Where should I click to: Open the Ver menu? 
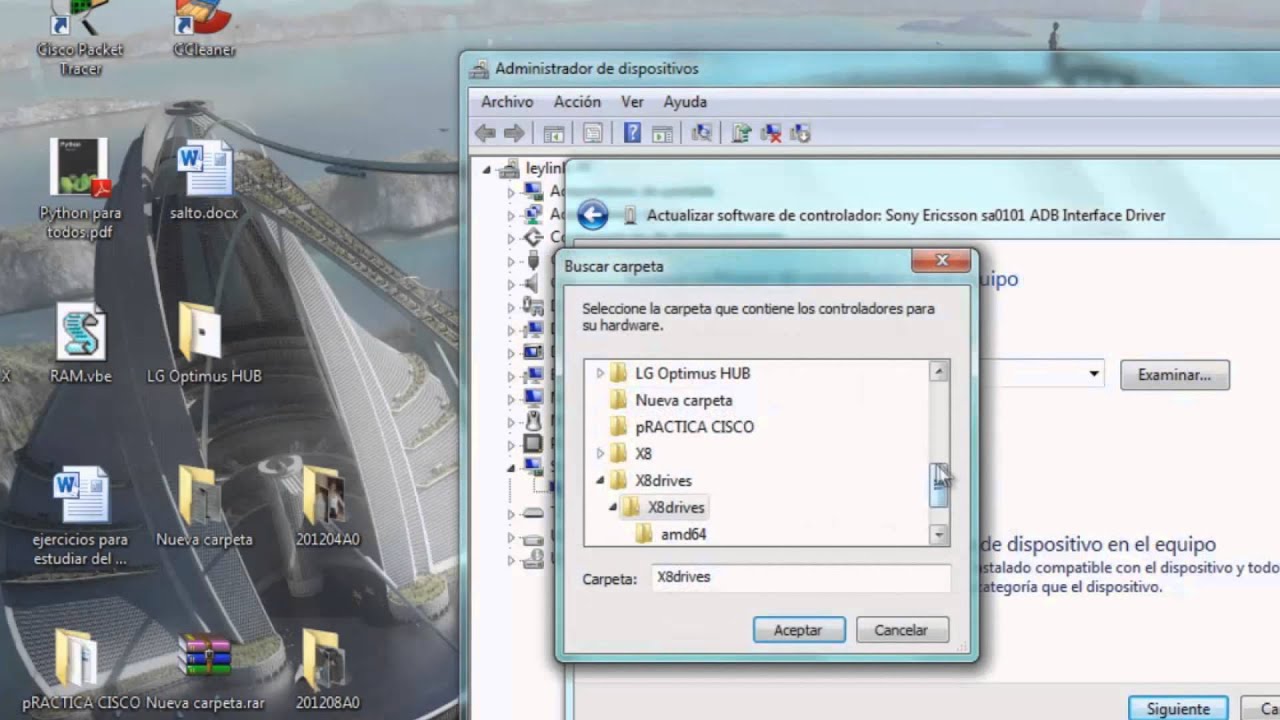(632, 102)
